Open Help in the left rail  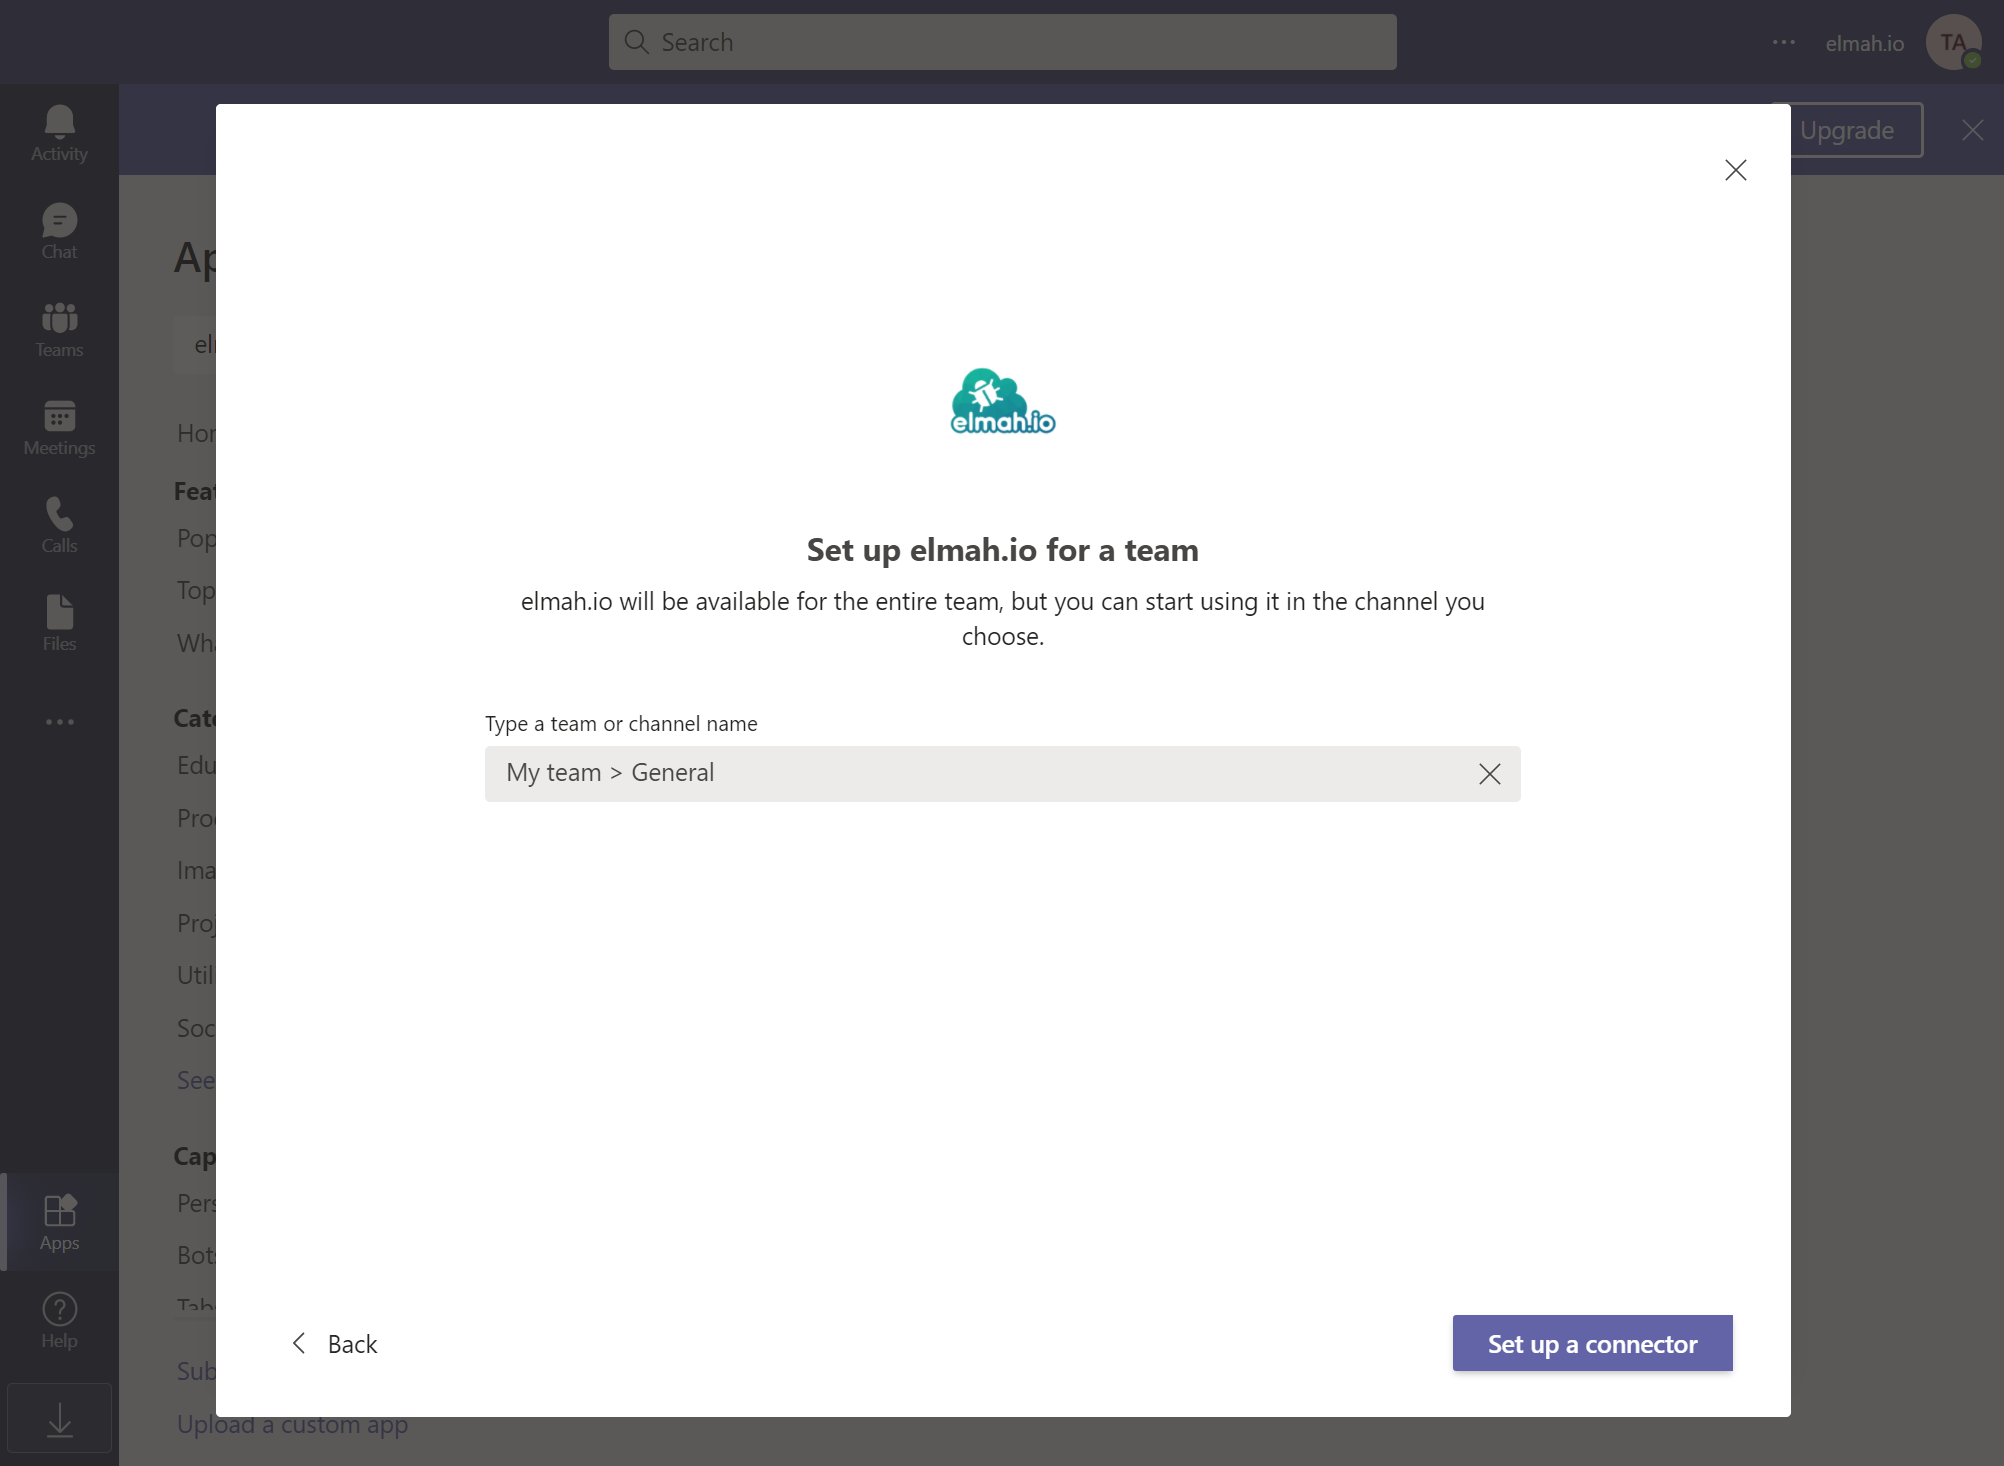point(59,1320)
